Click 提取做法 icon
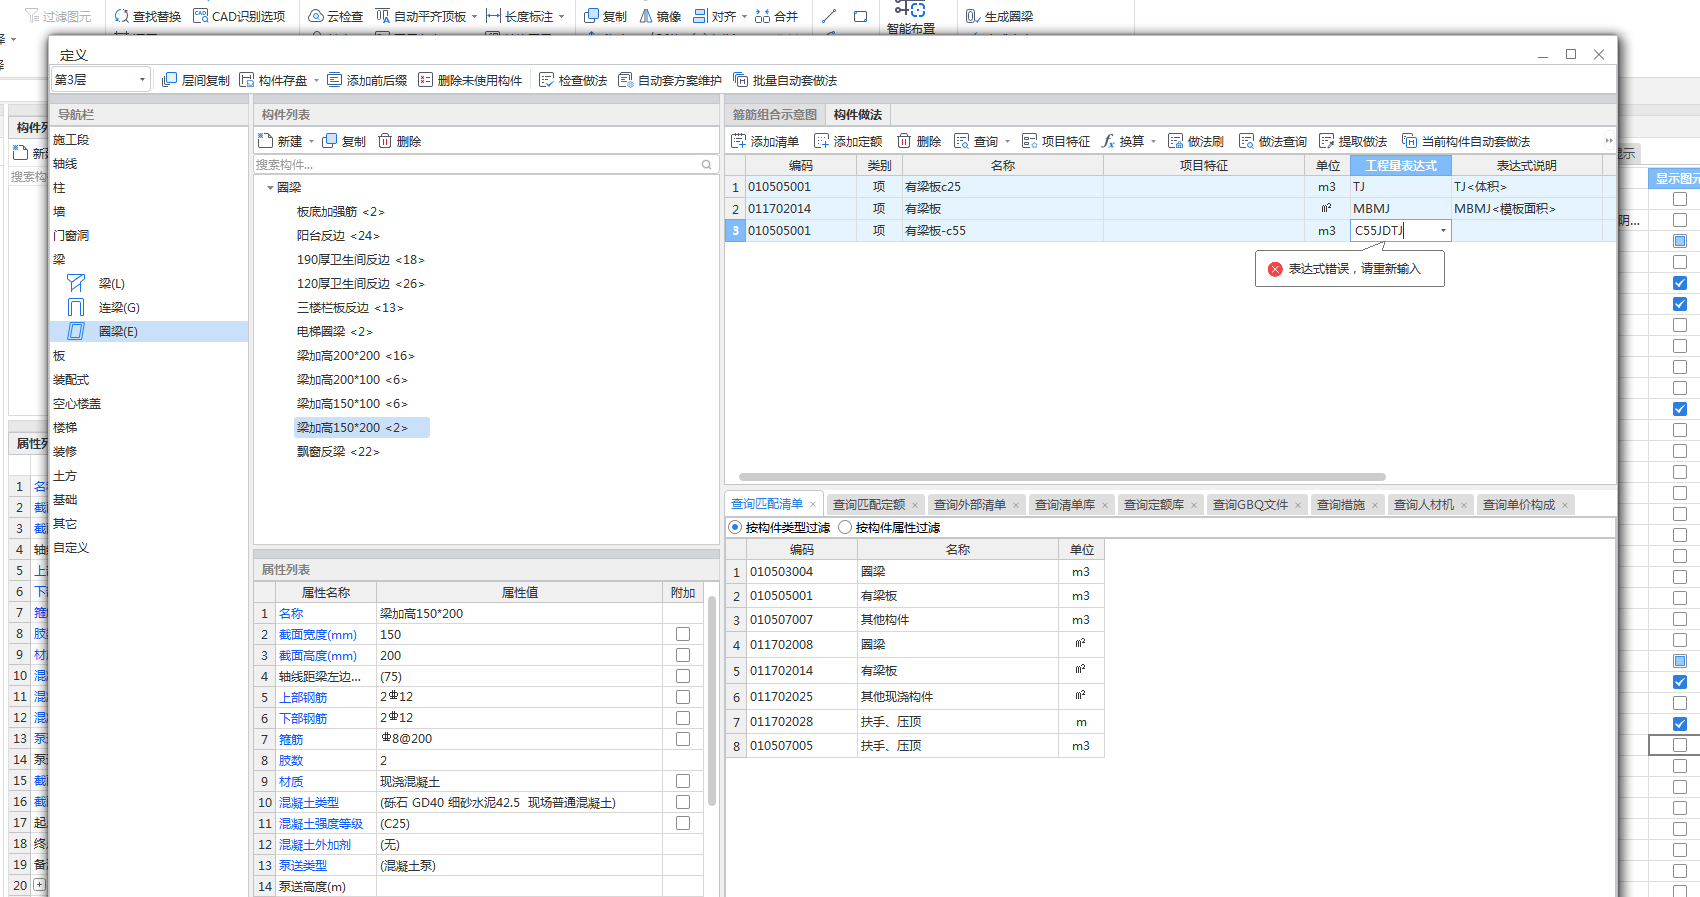This screenshot has height=897, width=1700. pyautogui.click(x=1326, y=141)
